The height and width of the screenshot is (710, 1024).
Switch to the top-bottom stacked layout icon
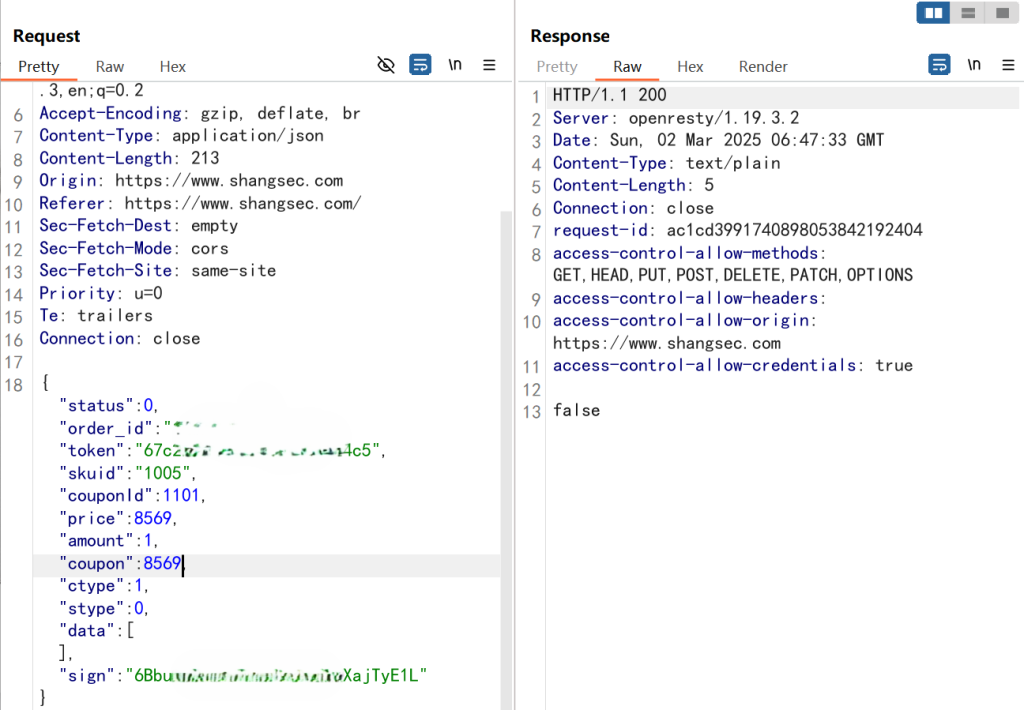tap(967, 13)
